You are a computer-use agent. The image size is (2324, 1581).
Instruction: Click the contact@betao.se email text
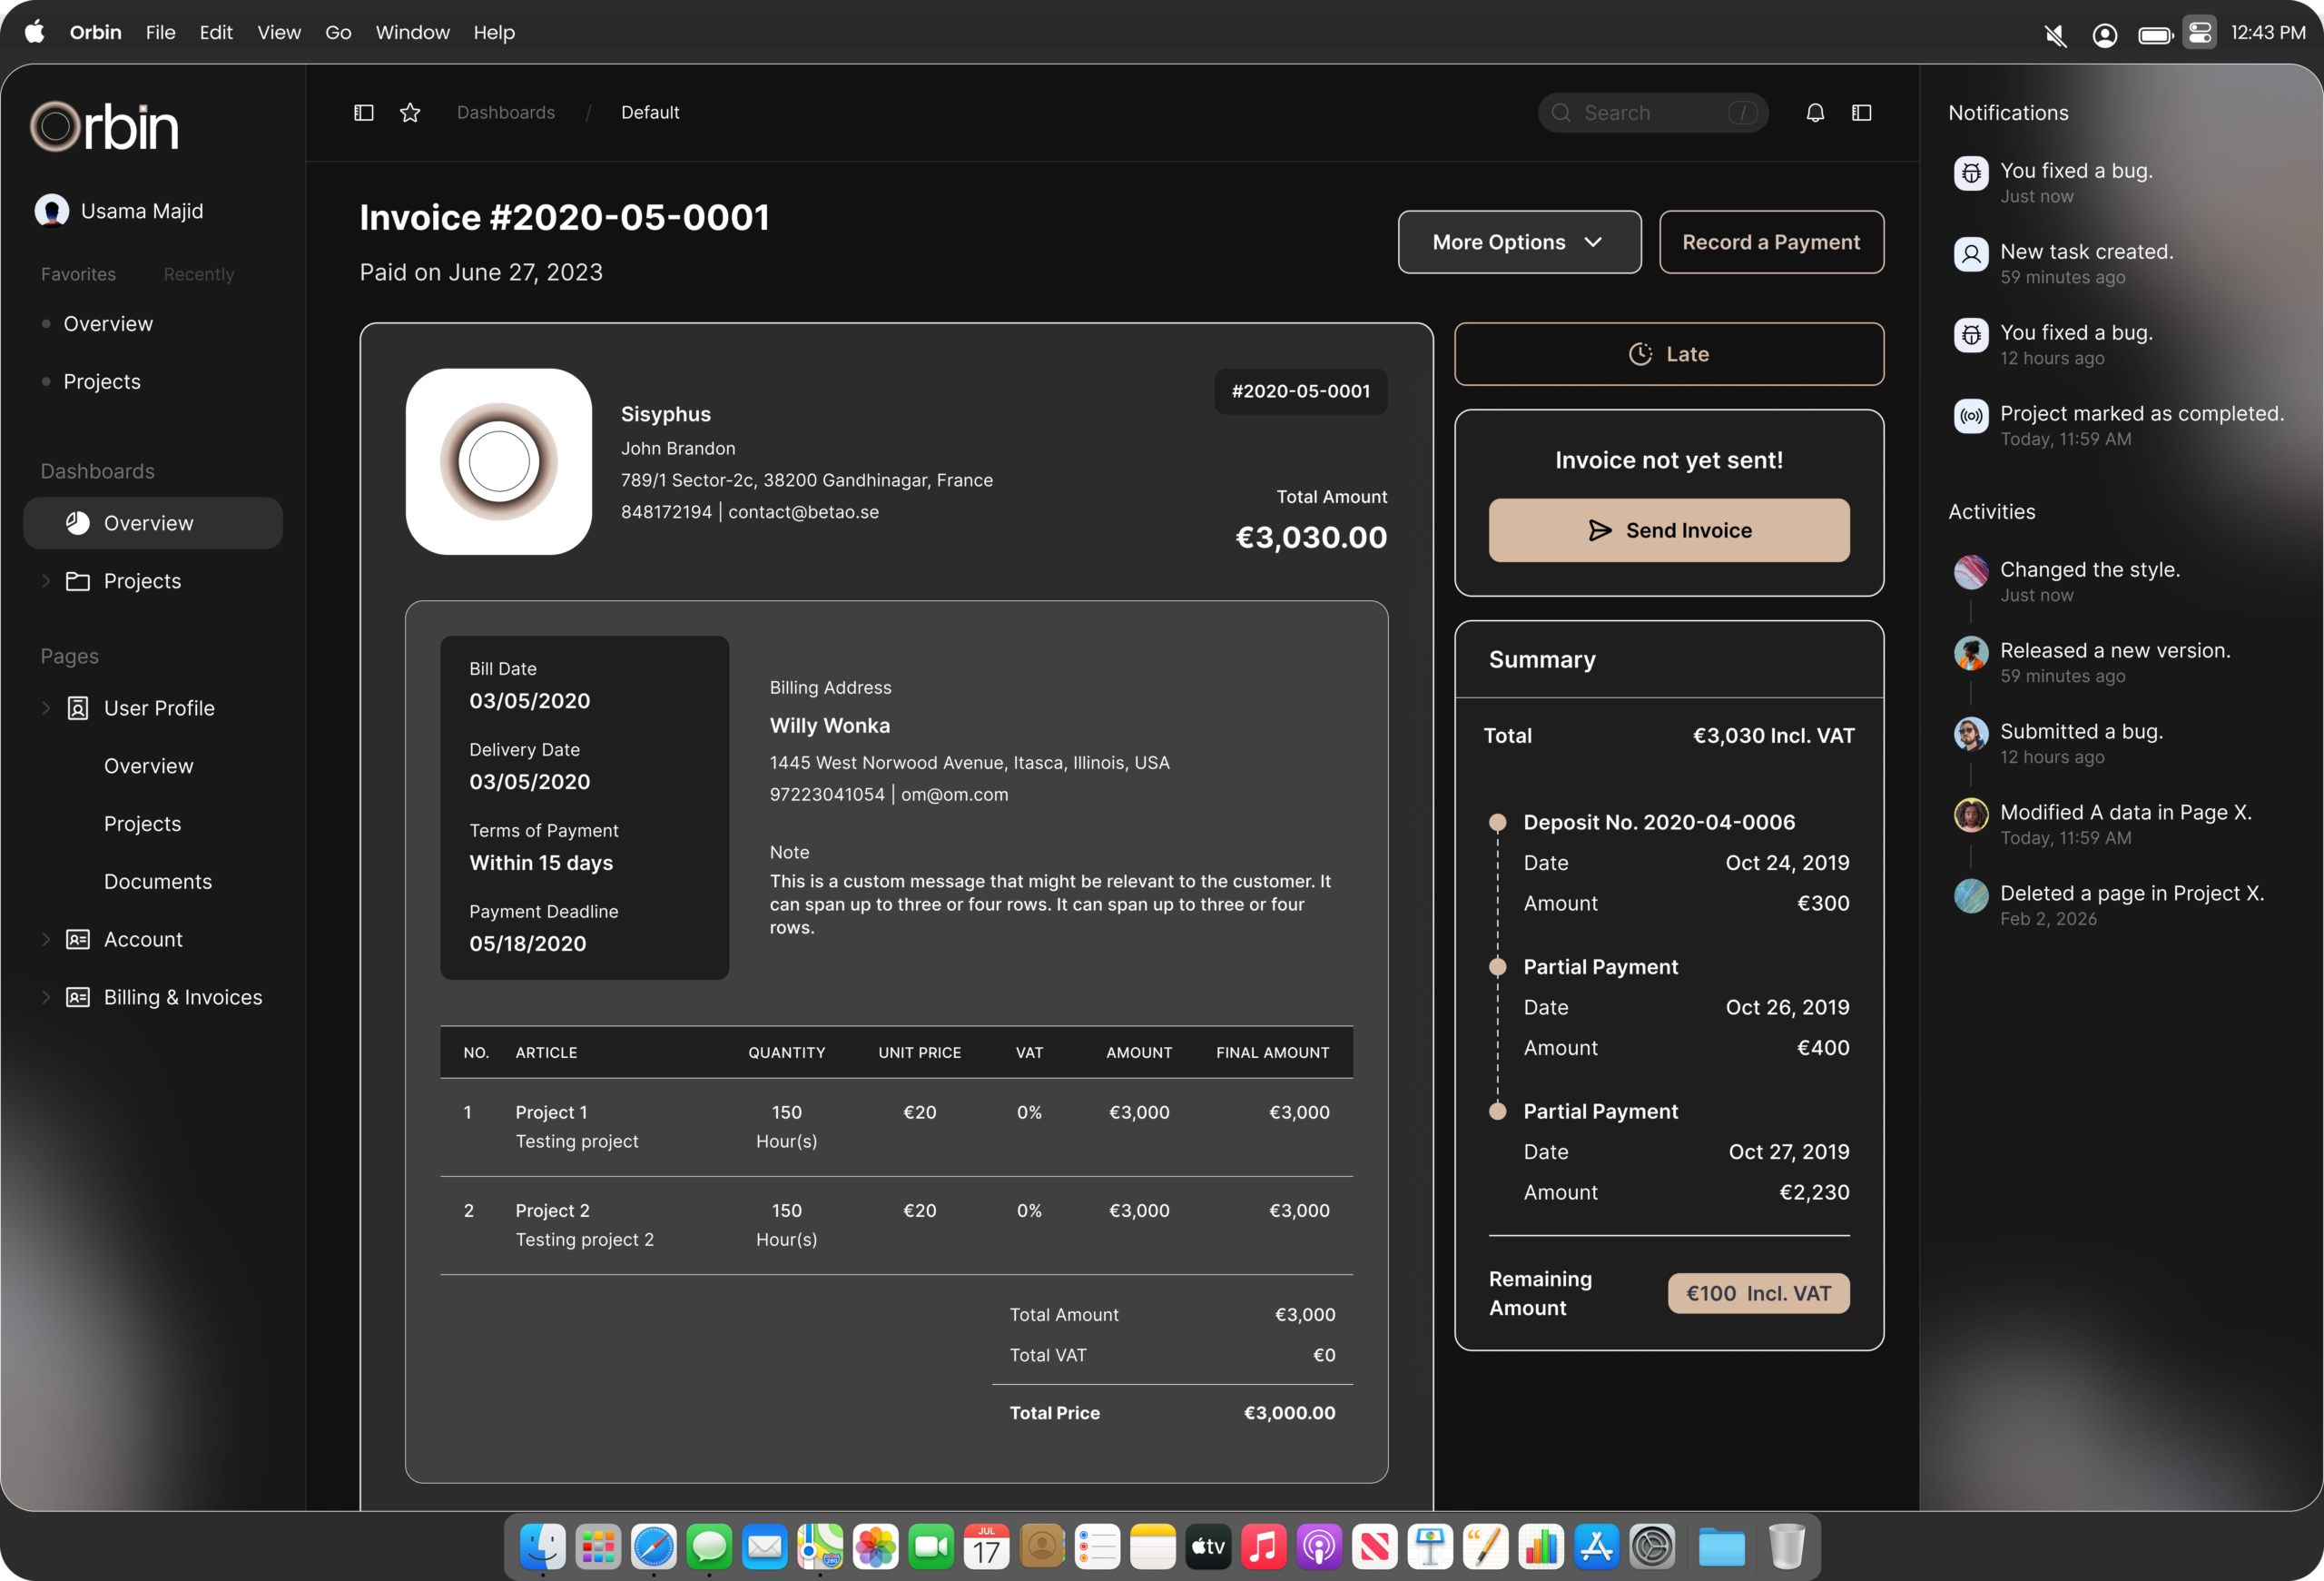pos(803,512)
